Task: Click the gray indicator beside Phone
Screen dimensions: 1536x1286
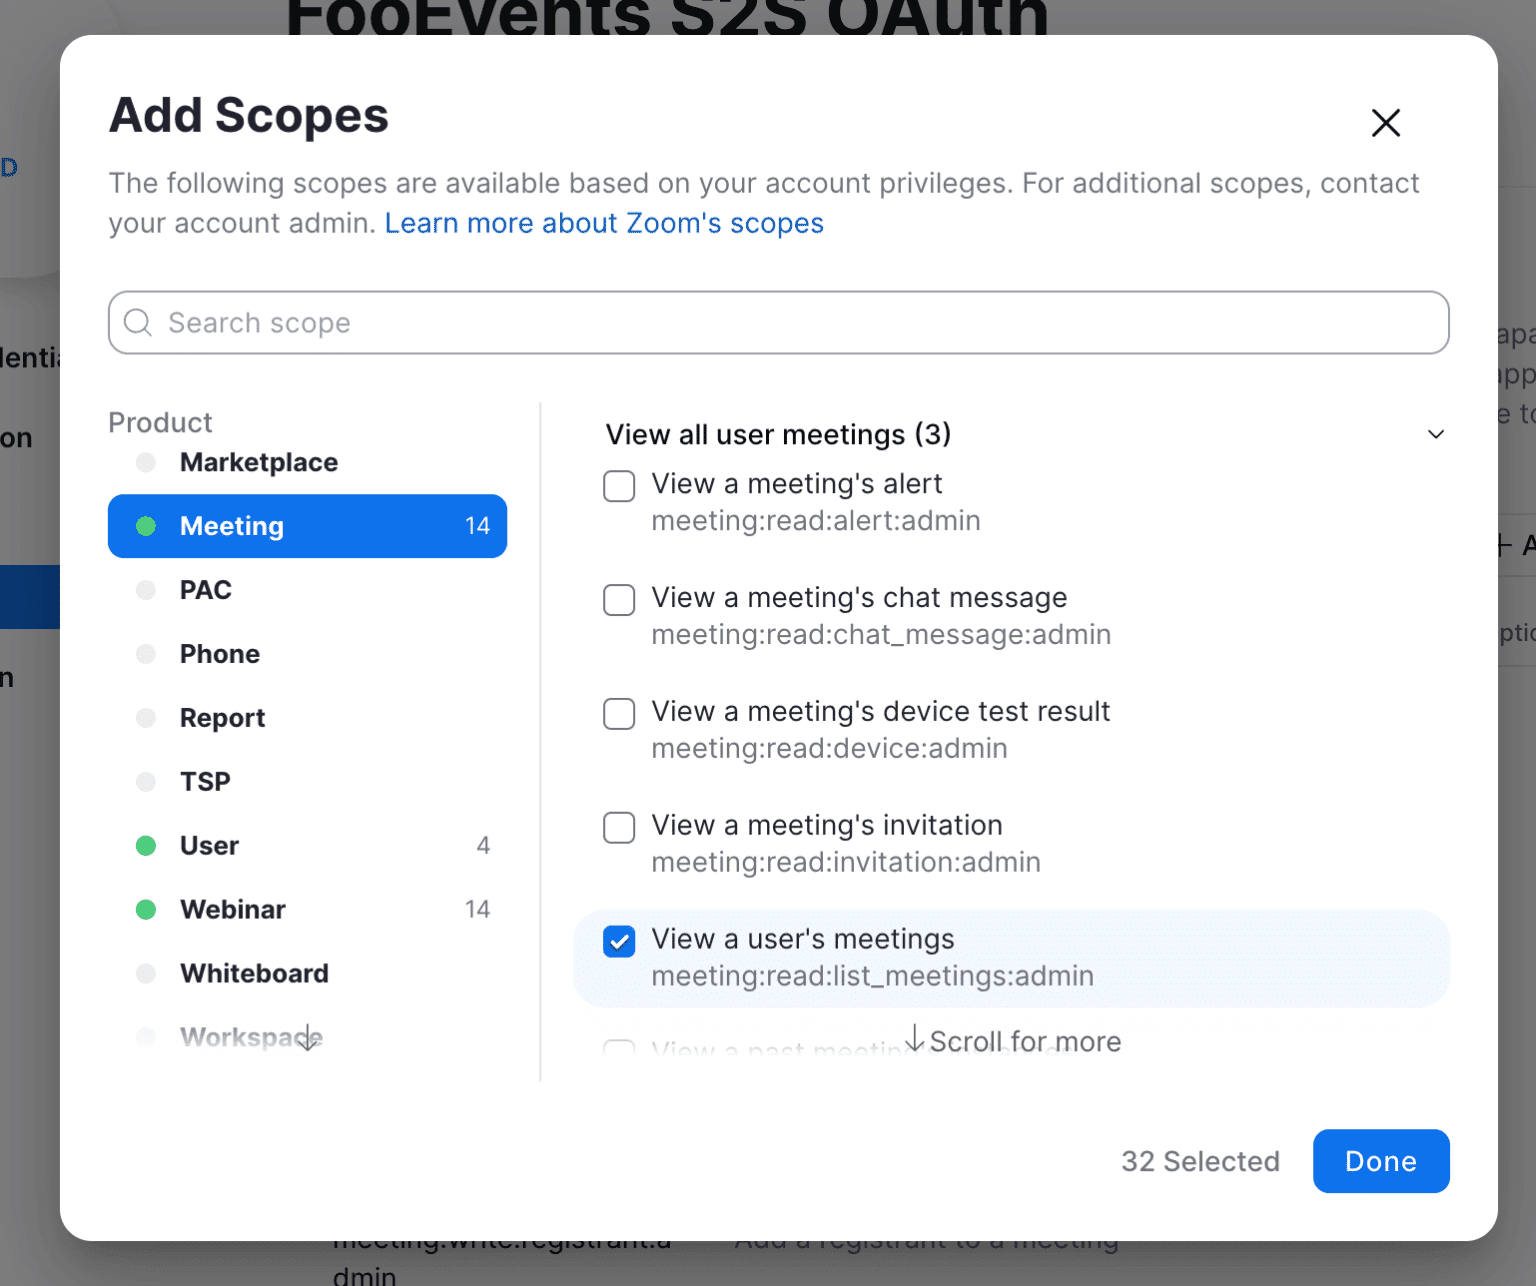Action: [x=146, y=653]
